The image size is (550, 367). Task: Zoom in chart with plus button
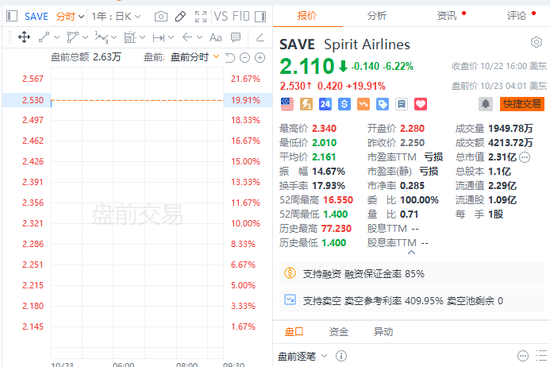tap(260, 58)
